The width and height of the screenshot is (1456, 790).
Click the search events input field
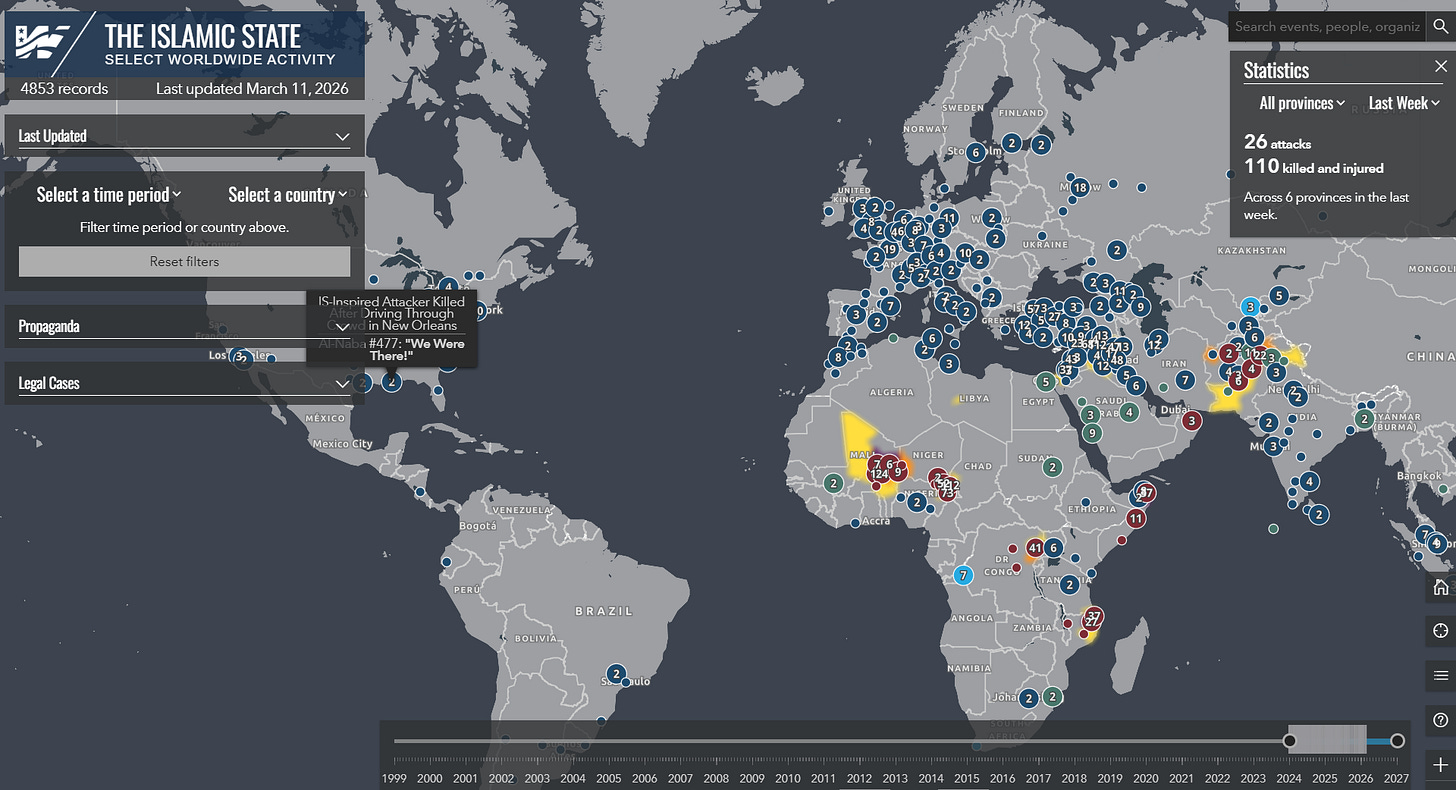1327,27
